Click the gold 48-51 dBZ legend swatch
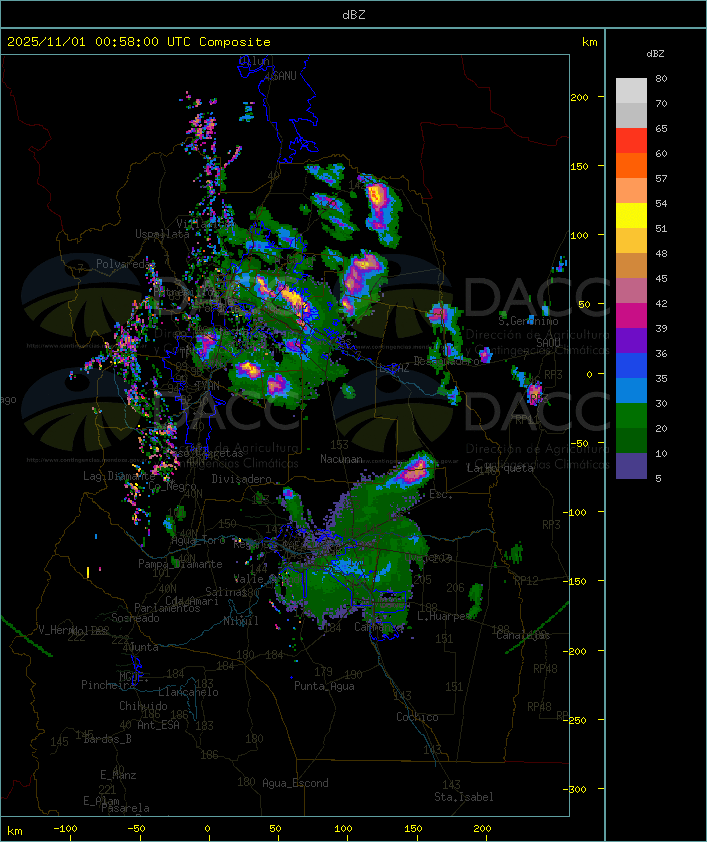The height and width of the screenshot is (842, 707). tap(631, 241)
